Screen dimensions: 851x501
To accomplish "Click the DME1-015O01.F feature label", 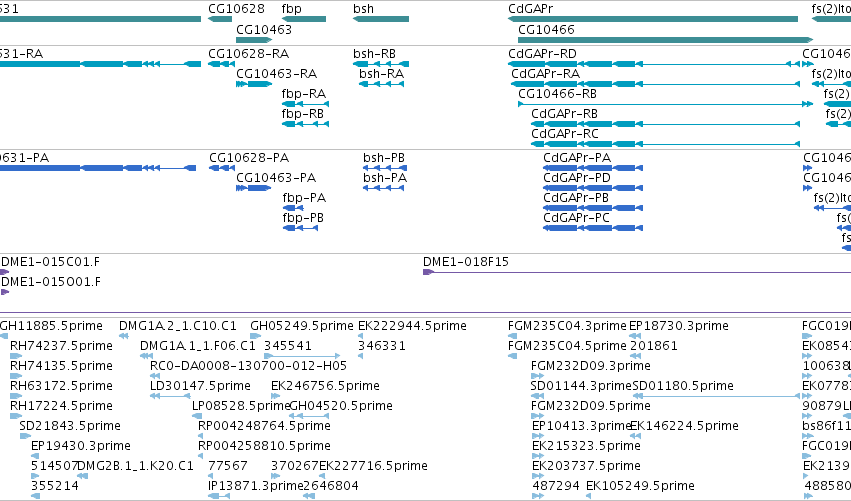I will pos(50,282).
